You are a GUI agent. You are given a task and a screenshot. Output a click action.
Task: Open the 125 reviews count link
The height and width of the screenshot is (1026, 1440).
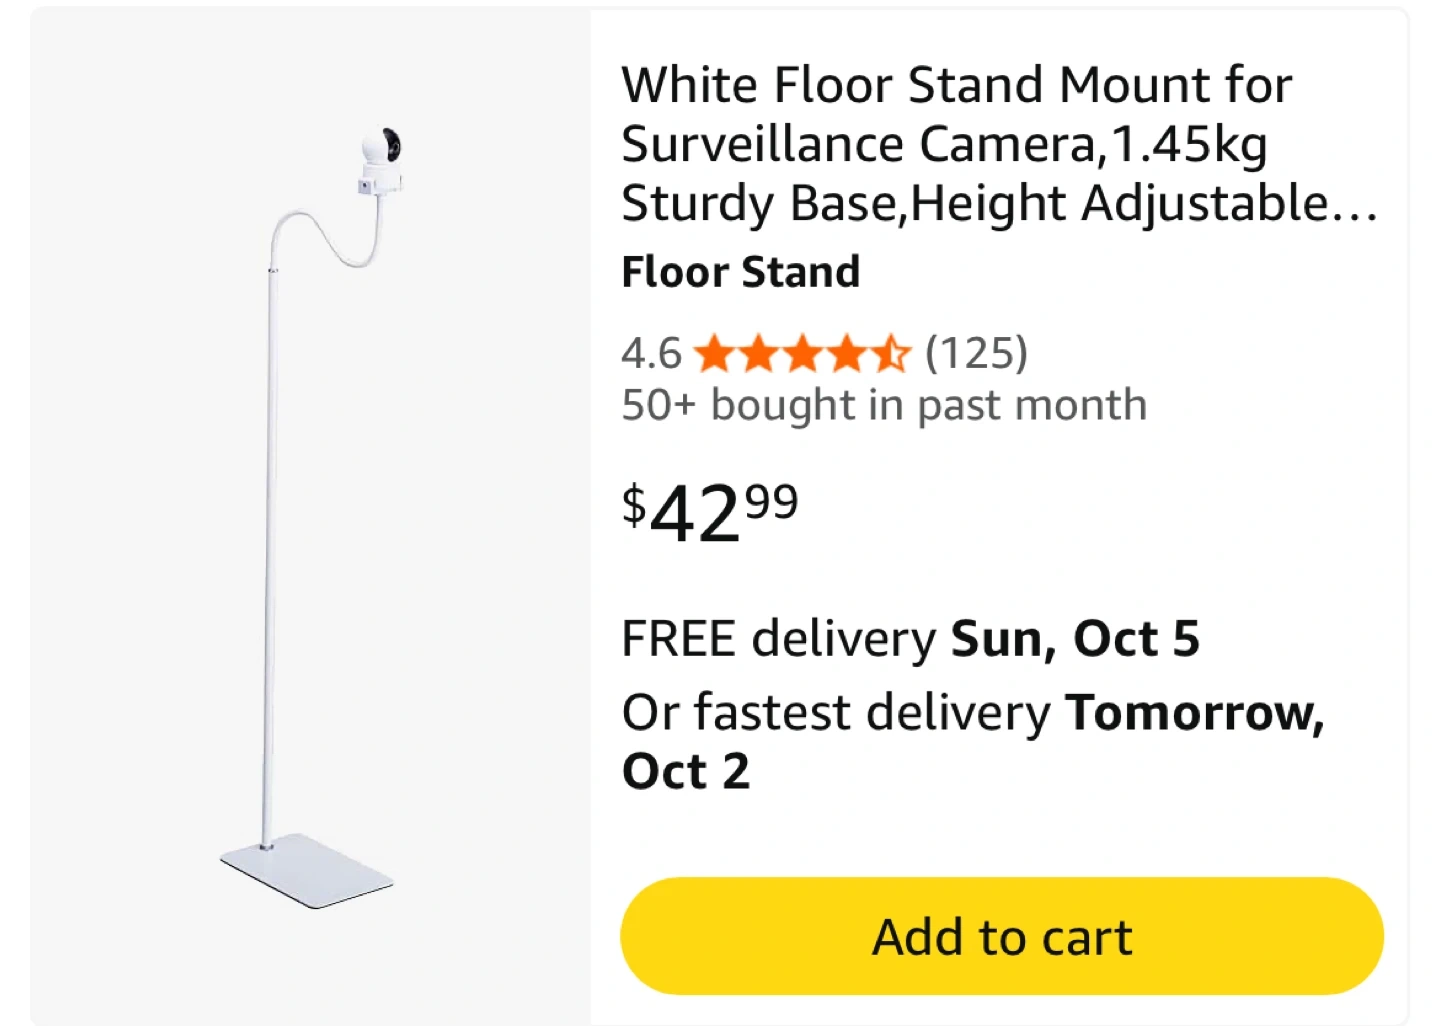click(x=976, y=353)
